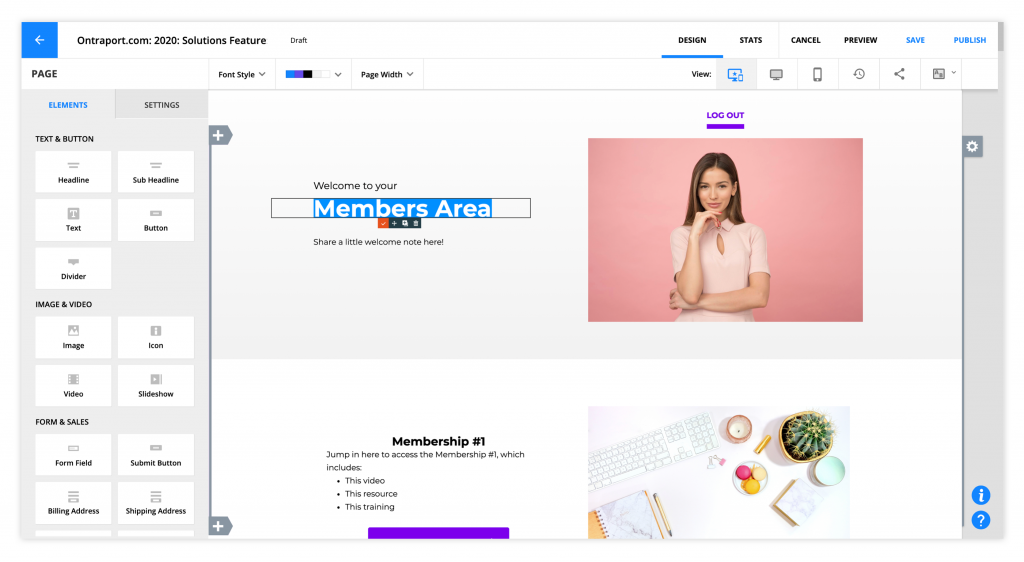This screenshot has height=562, width=1024.
Task: Click the blue back arrow button
Action: 39,41
